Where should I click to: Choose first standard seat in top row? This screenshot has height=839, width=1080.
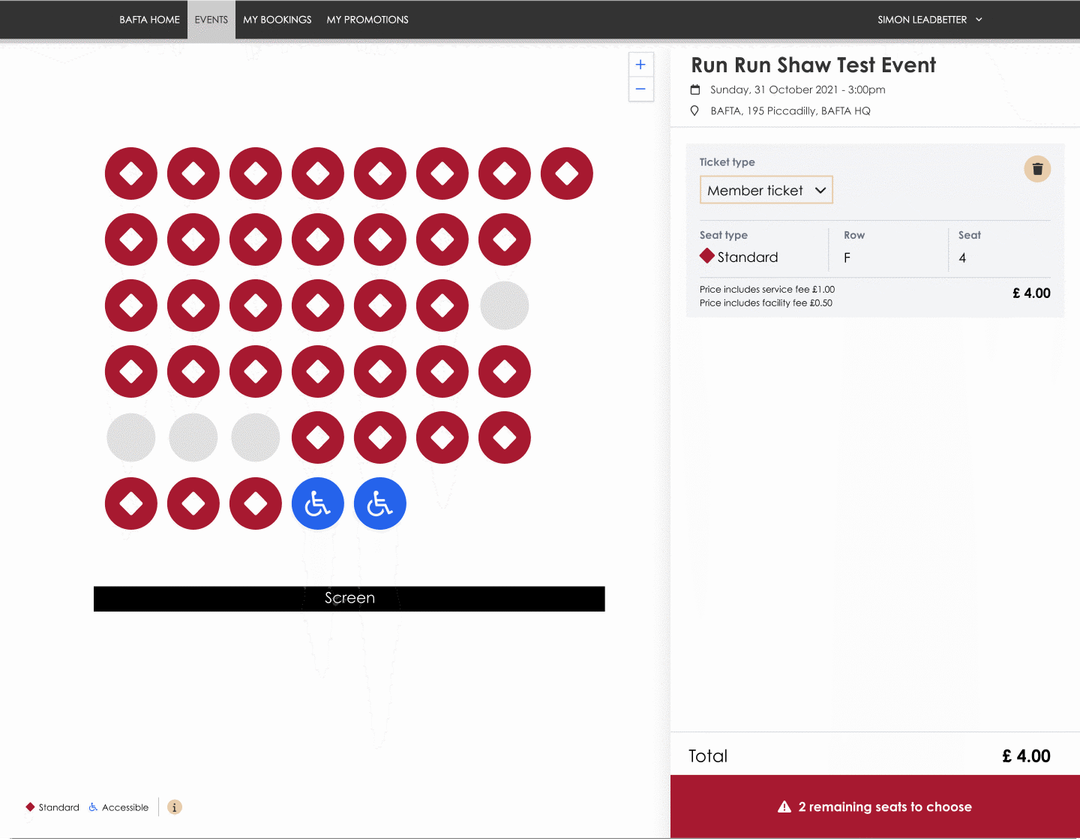click(131, 174)
